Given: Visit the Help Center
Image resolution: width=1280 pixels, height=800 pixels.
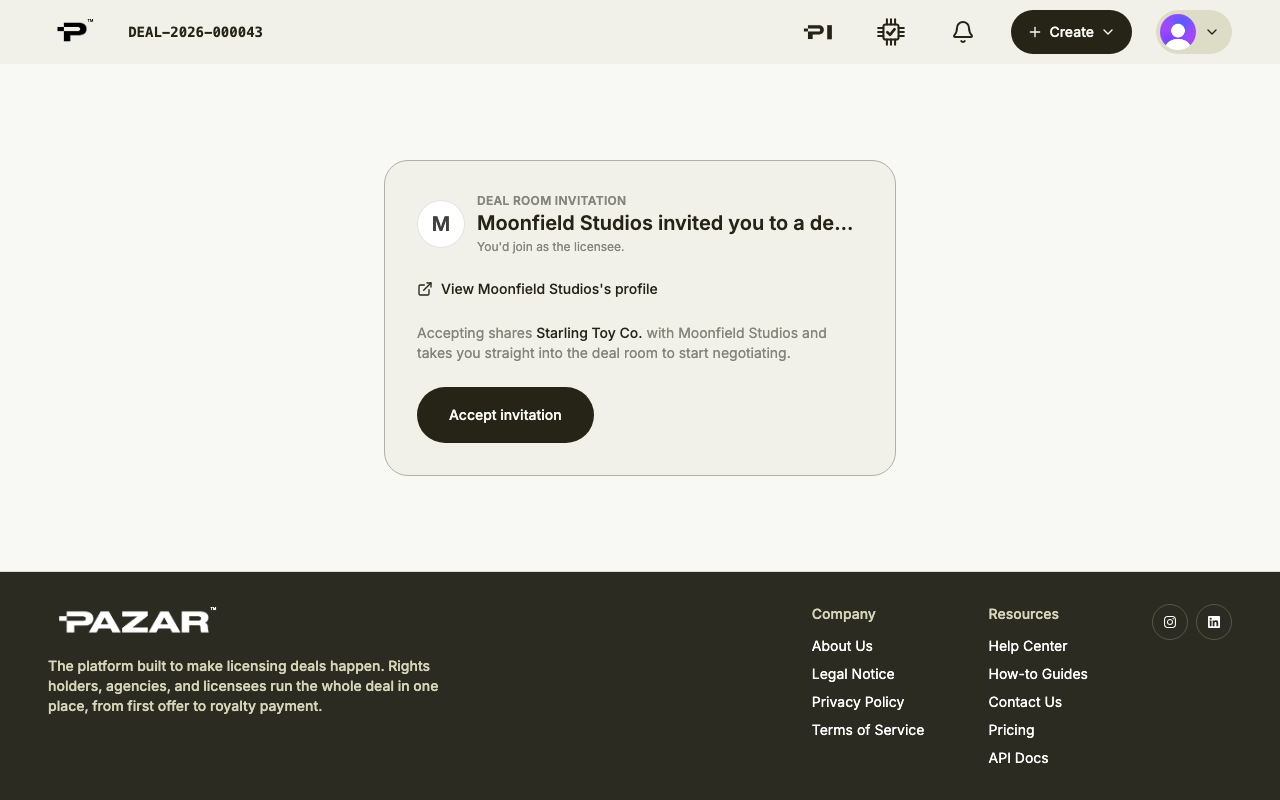Looking at the screenshot, I should pyautogui.click(x=1028, y=646).
